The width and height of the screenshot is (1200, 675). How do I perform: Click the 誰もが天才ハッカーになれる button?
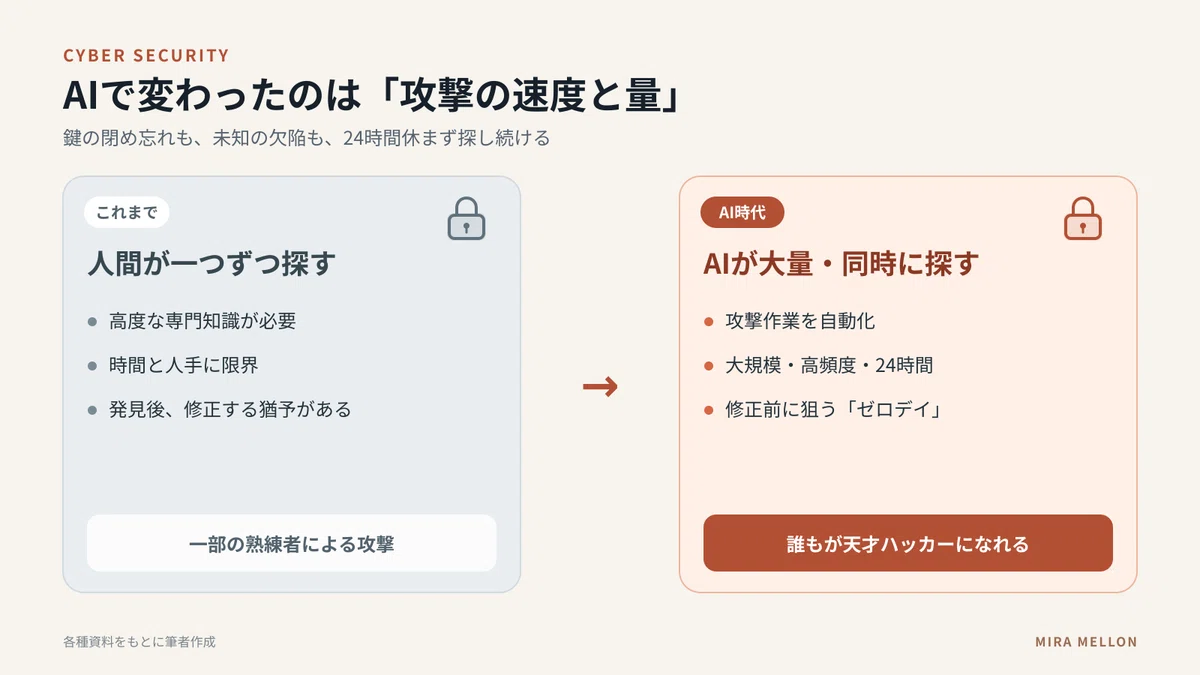point(908,543)
